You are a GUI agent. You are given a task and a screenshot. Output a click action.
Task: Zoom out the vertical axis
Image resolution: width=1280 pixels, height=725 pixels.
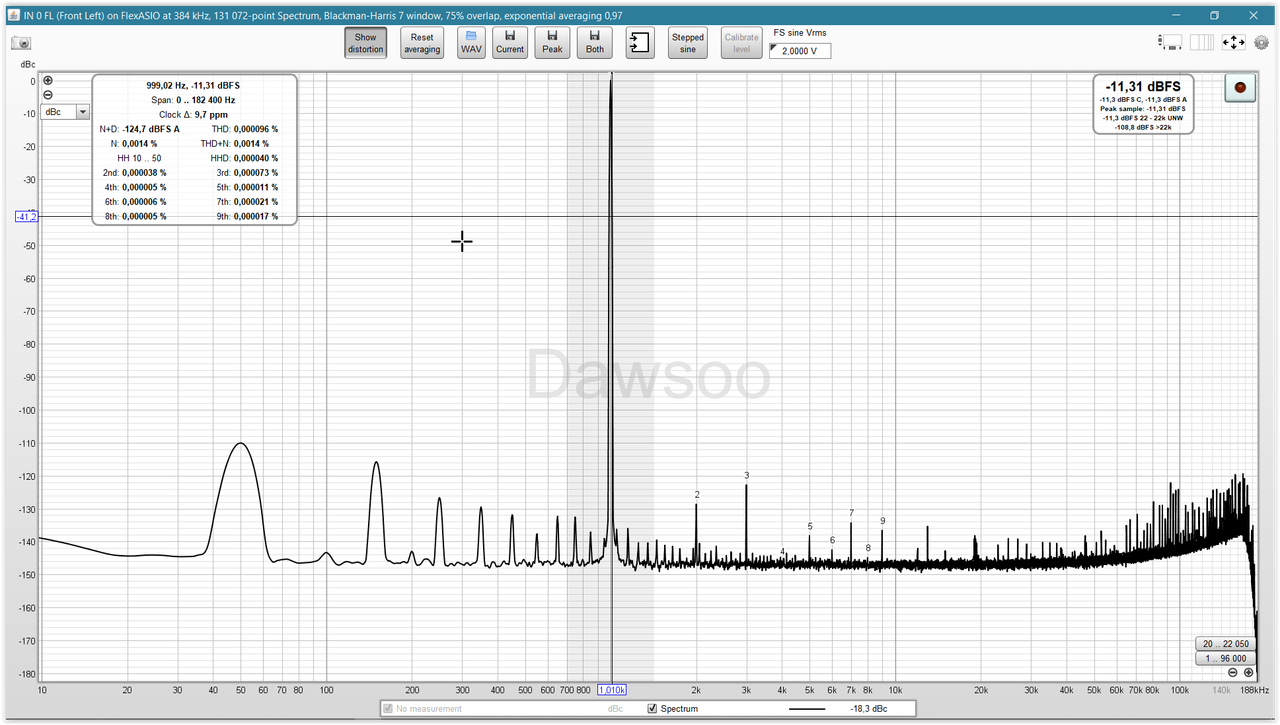click(x=48, y=94)
